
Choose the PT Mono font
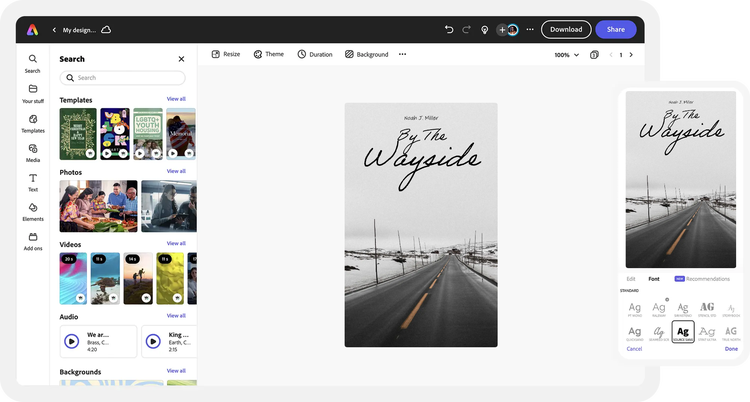point(635,309)
